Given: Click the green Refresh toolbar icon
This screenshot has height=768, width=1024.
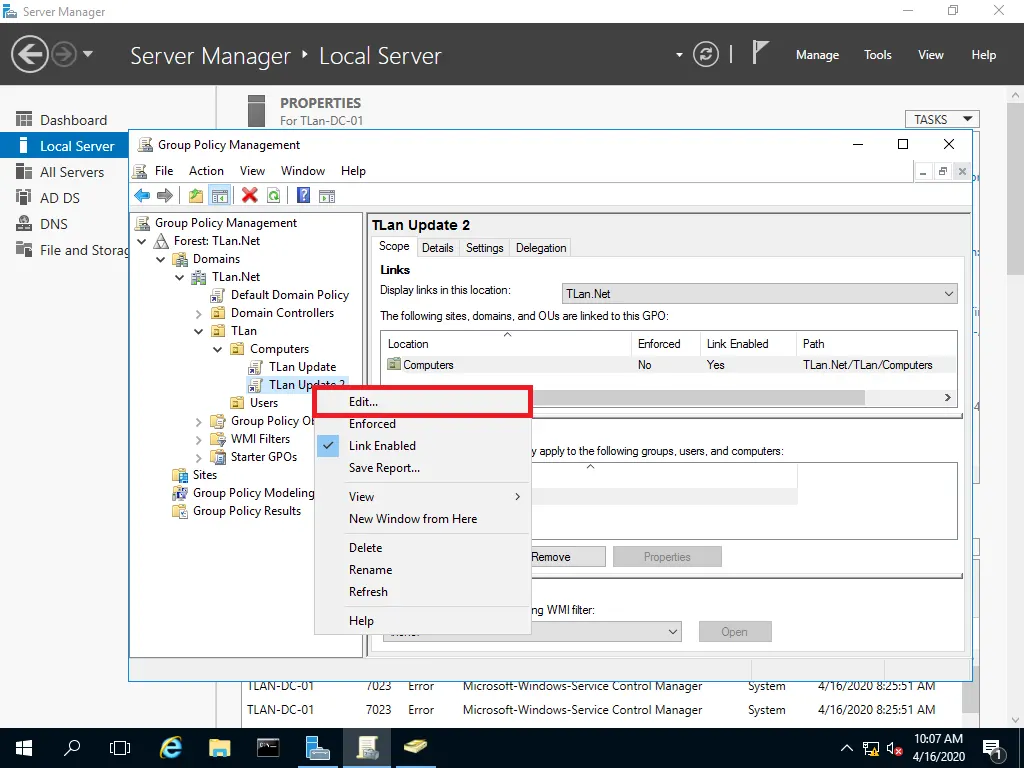Looking at the screenshot, I should pyautogui.click(x=274, y=195).
